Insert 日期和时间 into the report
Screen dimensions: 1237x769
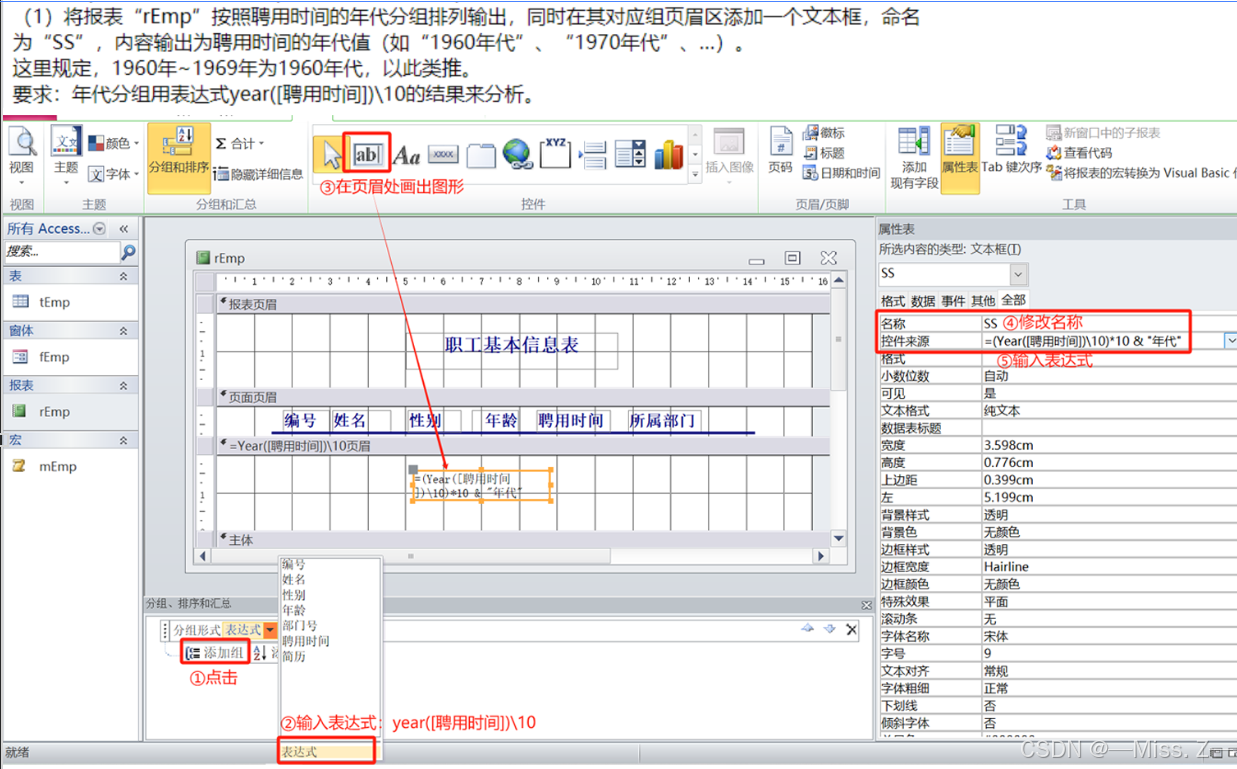(x=842, y=173)
